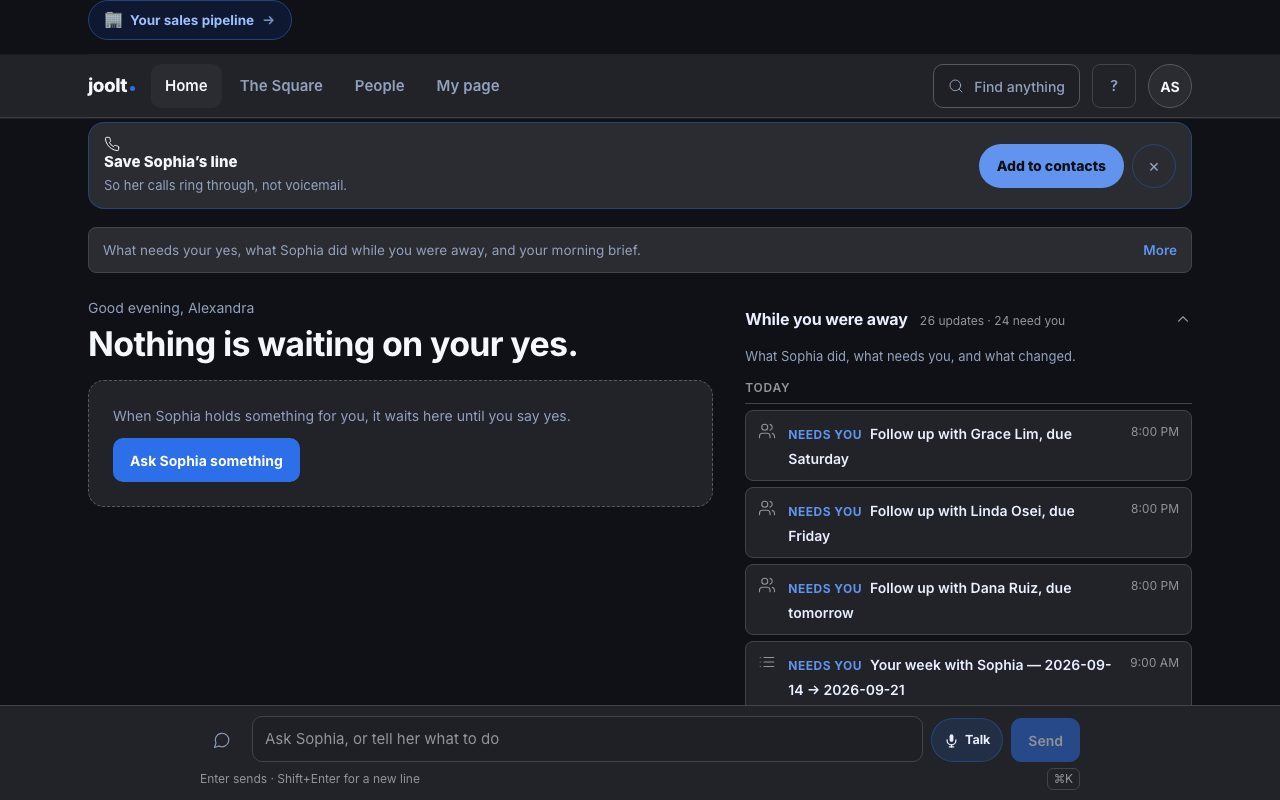Click the phone icon in Sophia's line banner

pyautogui.click(x=112, y=143)
